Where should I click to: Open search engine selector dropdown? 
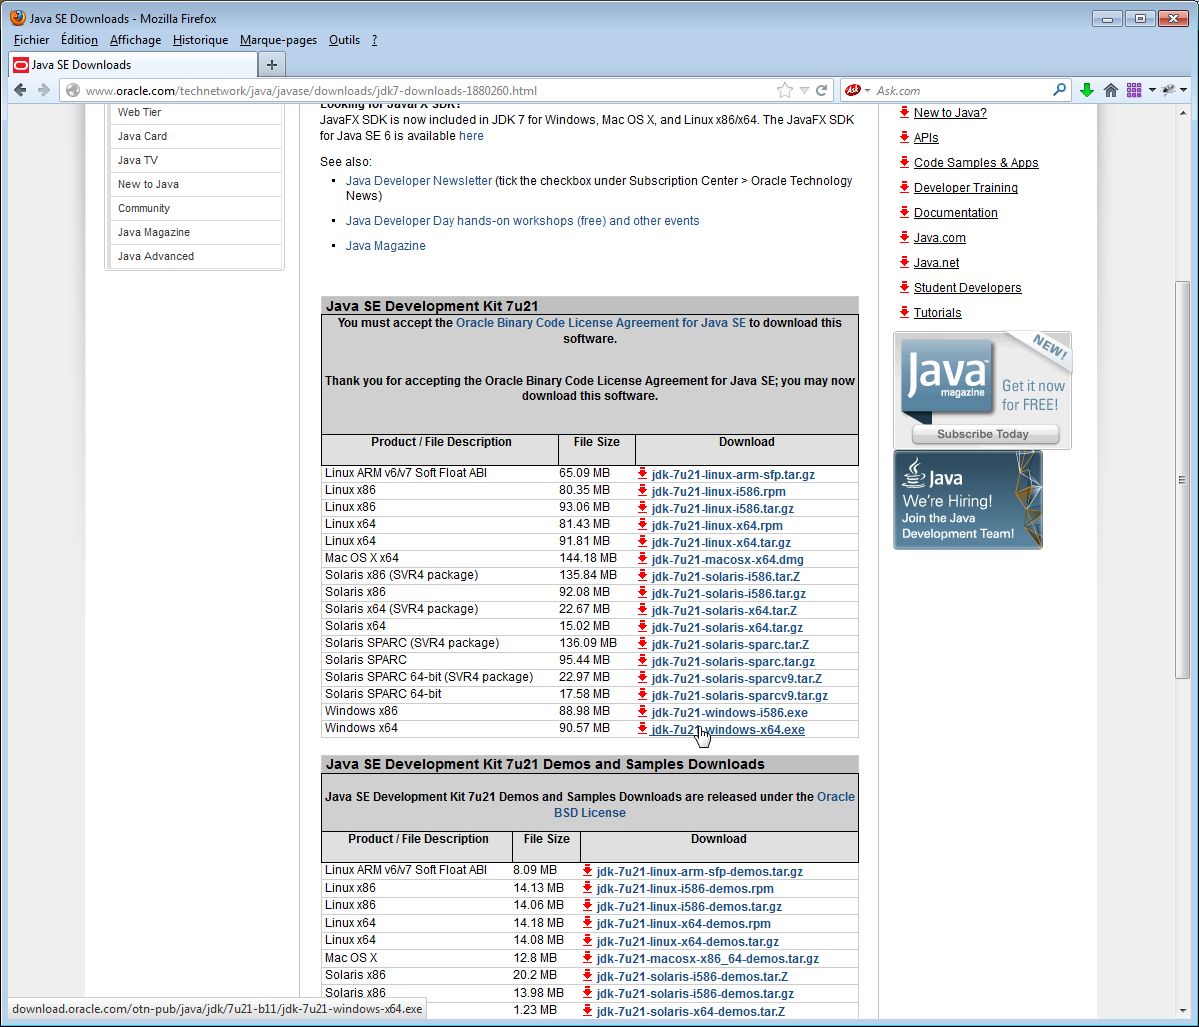[867, 90]
